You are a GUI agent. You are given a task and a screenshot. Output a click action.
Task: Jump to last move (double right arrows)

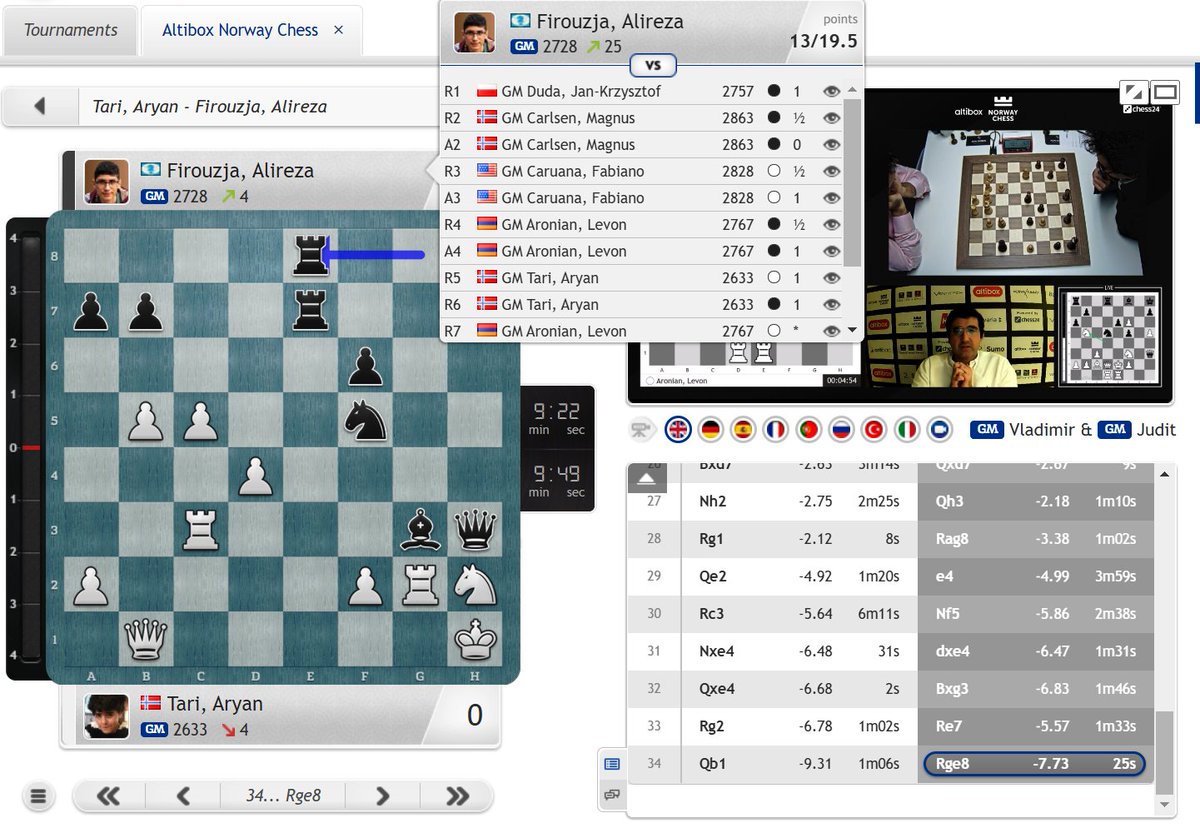click(x=457, y=796)
